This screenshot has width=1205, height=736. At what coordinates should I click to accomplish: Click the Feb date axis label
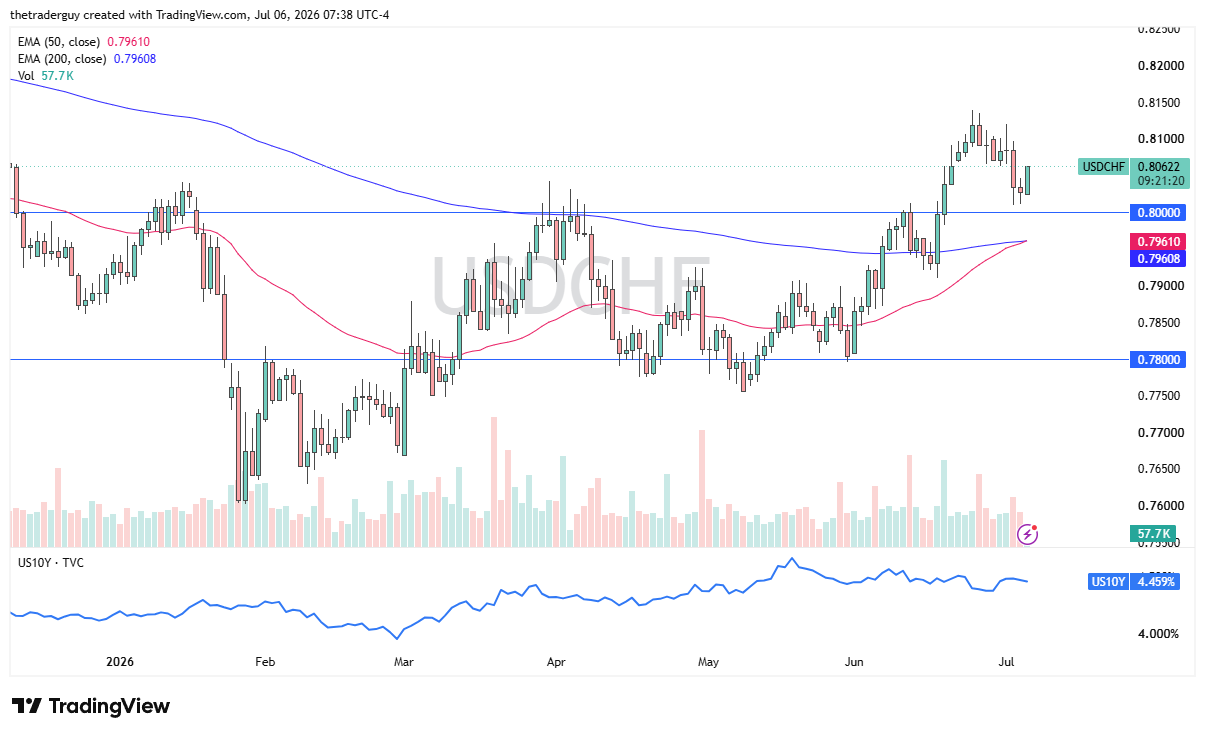pos(264,662)
